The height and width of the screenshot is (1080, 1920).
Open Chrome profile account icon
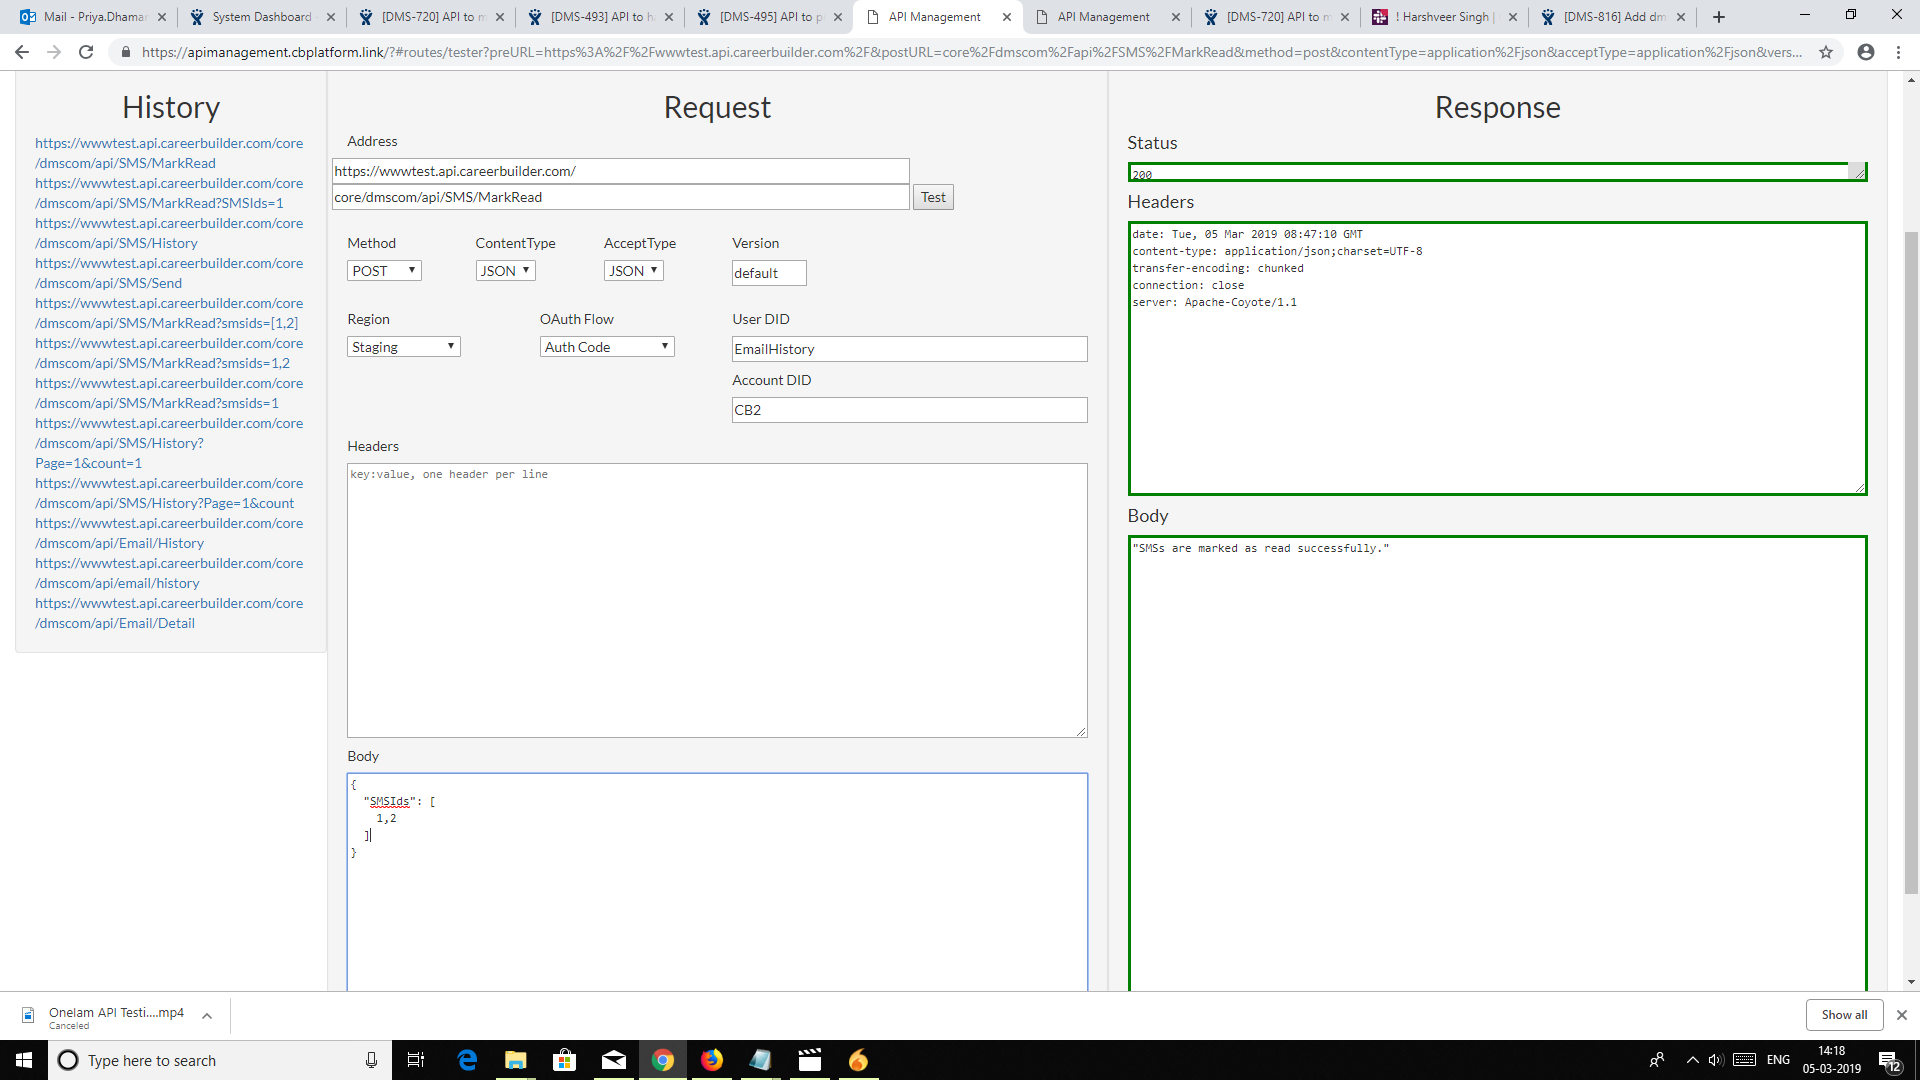1866,52
